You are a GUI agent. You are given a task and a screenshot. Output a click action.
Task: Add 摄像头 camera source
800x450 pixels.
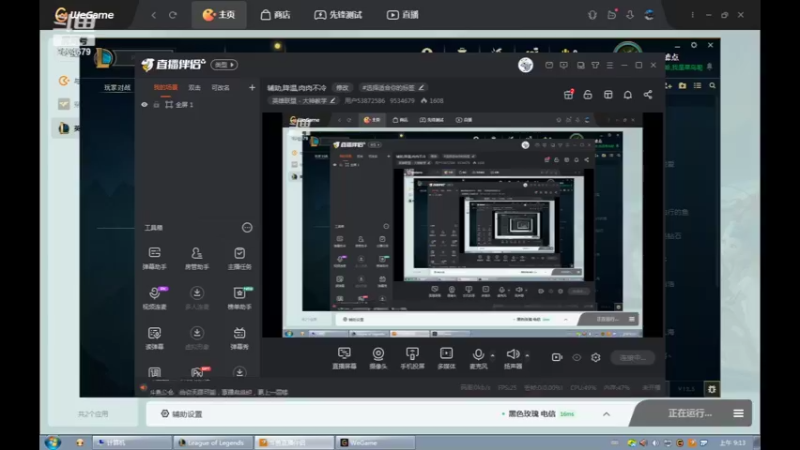pos(378,358)
